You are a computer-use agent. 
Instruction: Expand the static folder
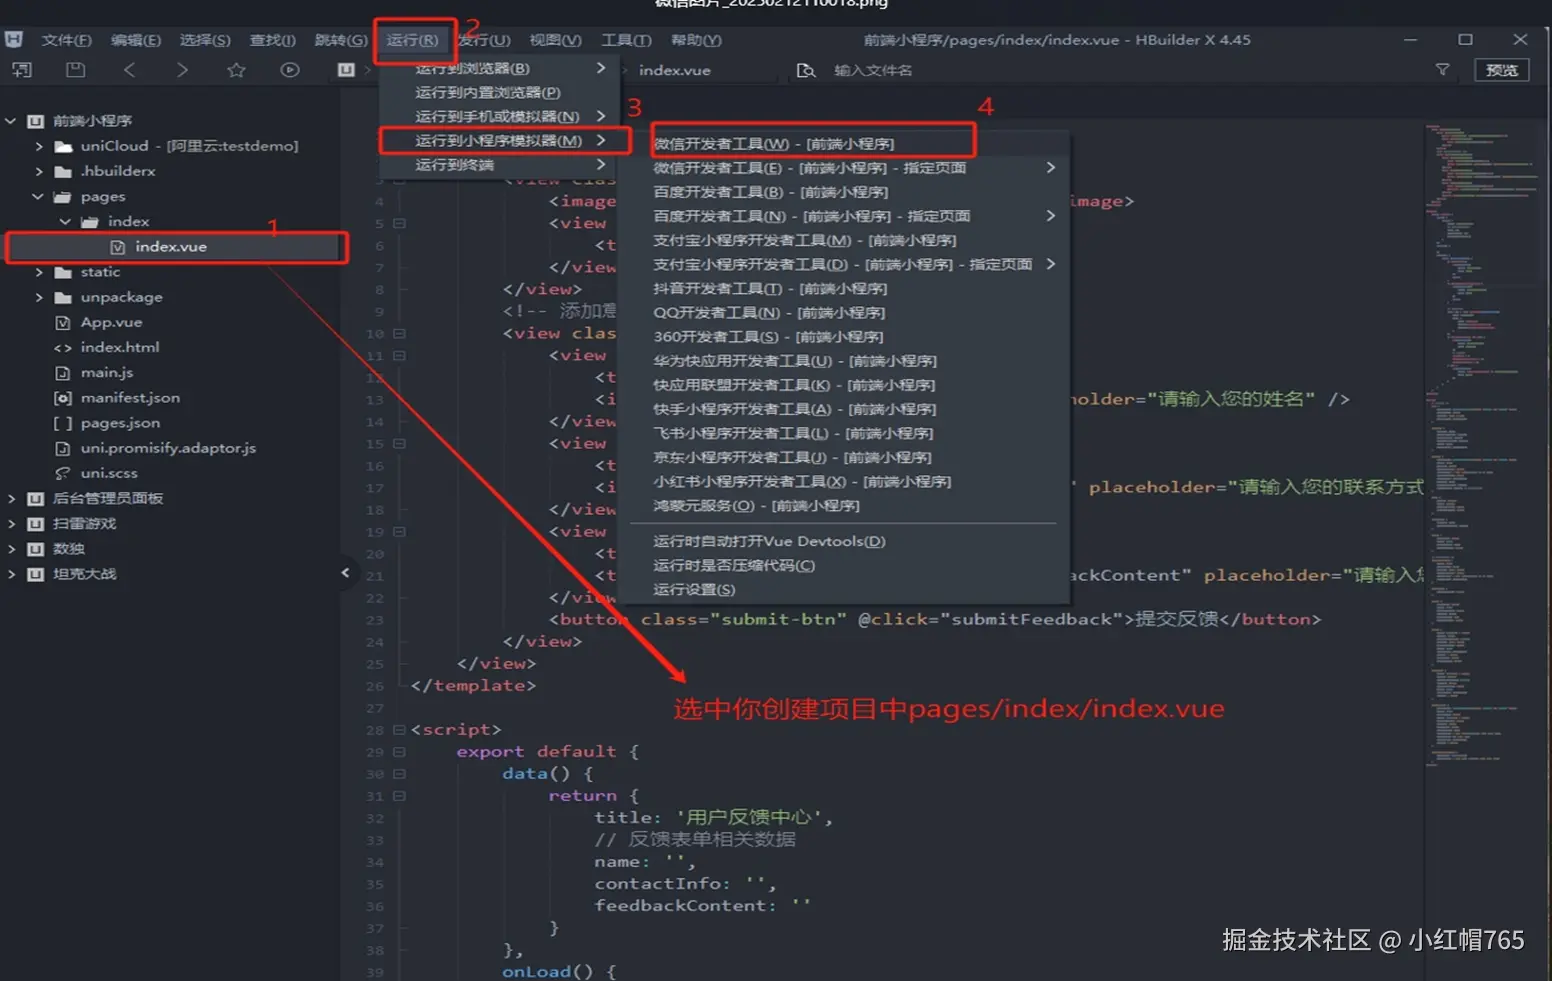coord(39,272)
